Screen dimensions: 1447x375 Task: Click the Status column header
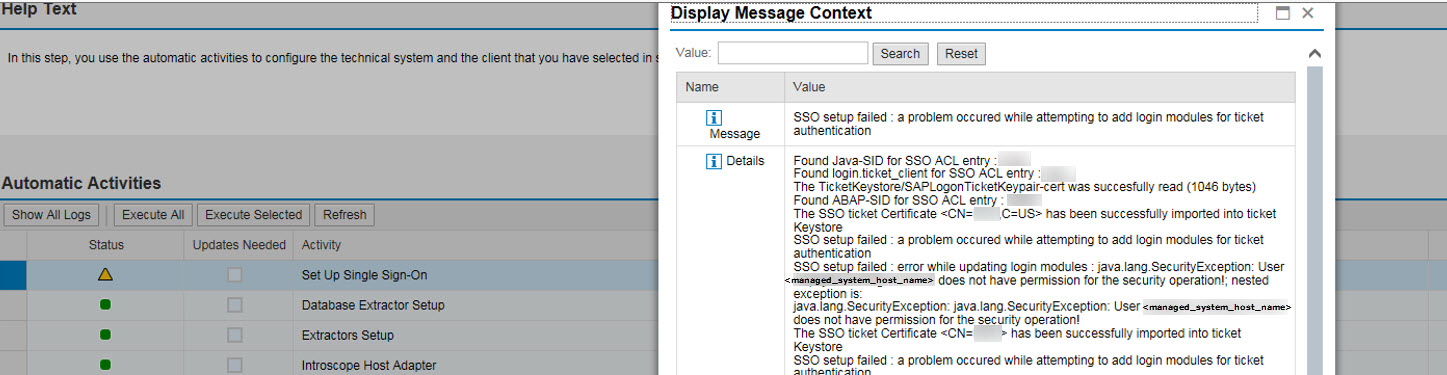tap(106, 245)
